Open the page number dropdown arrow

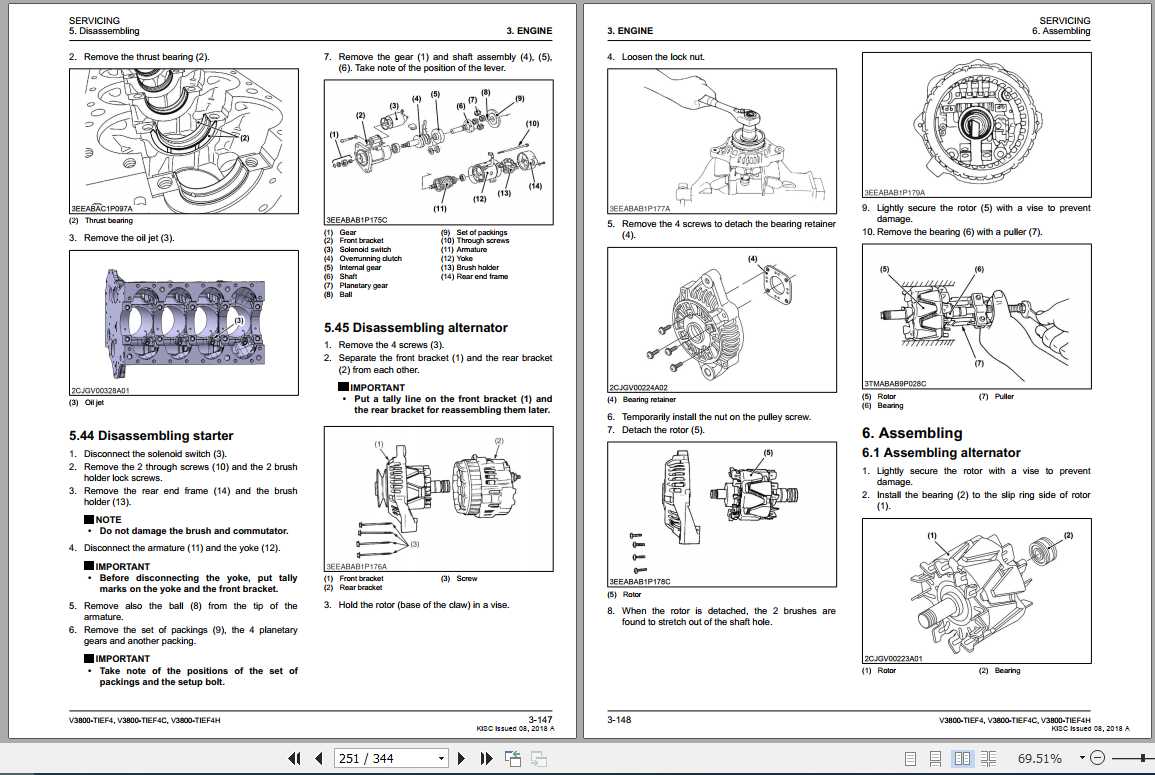point(440,758)
